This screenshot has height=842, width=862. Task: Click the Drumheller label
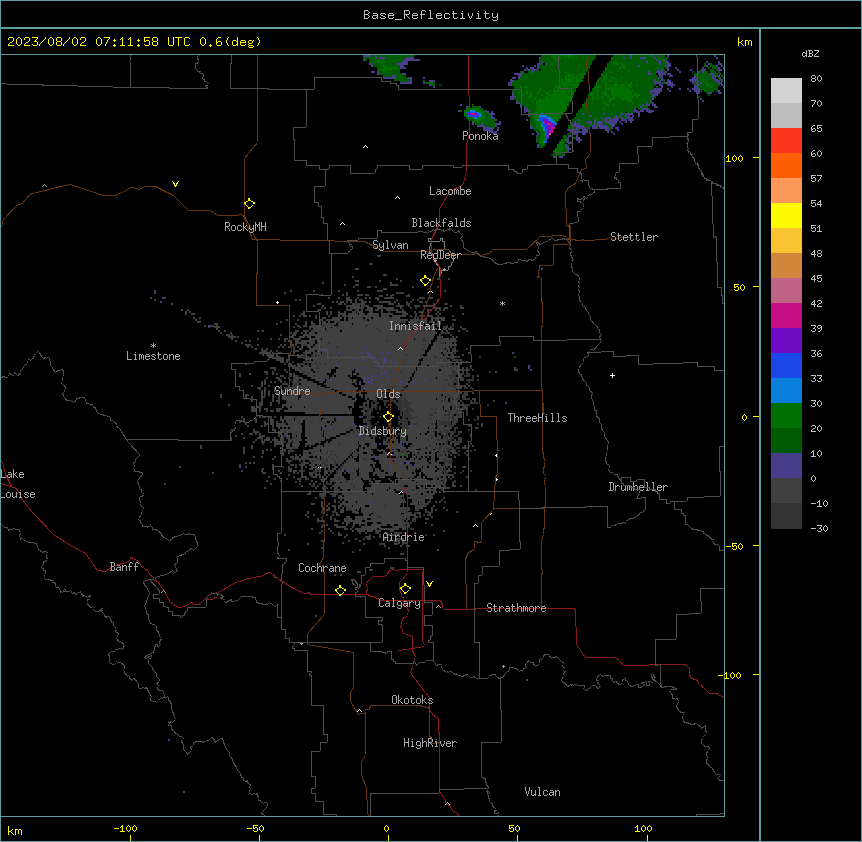point(638,487)
